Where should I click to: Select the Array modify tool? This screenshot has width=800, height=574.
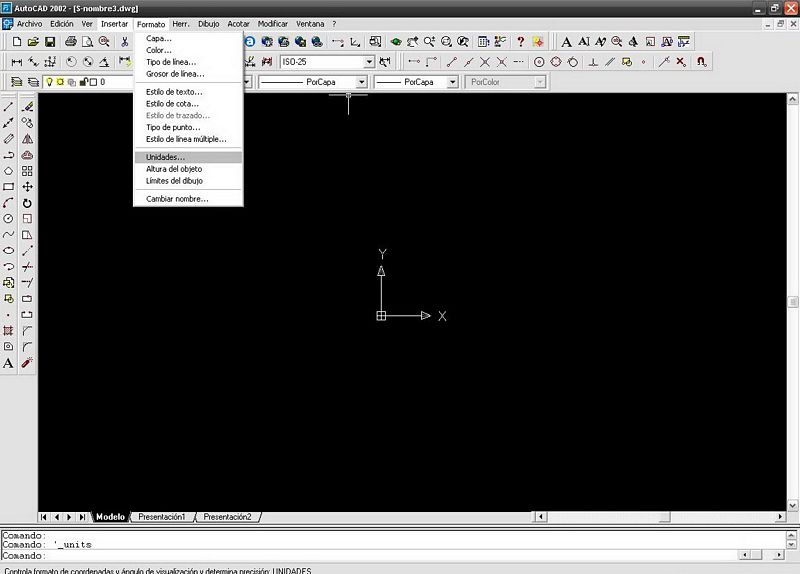(x=28, y=171)
